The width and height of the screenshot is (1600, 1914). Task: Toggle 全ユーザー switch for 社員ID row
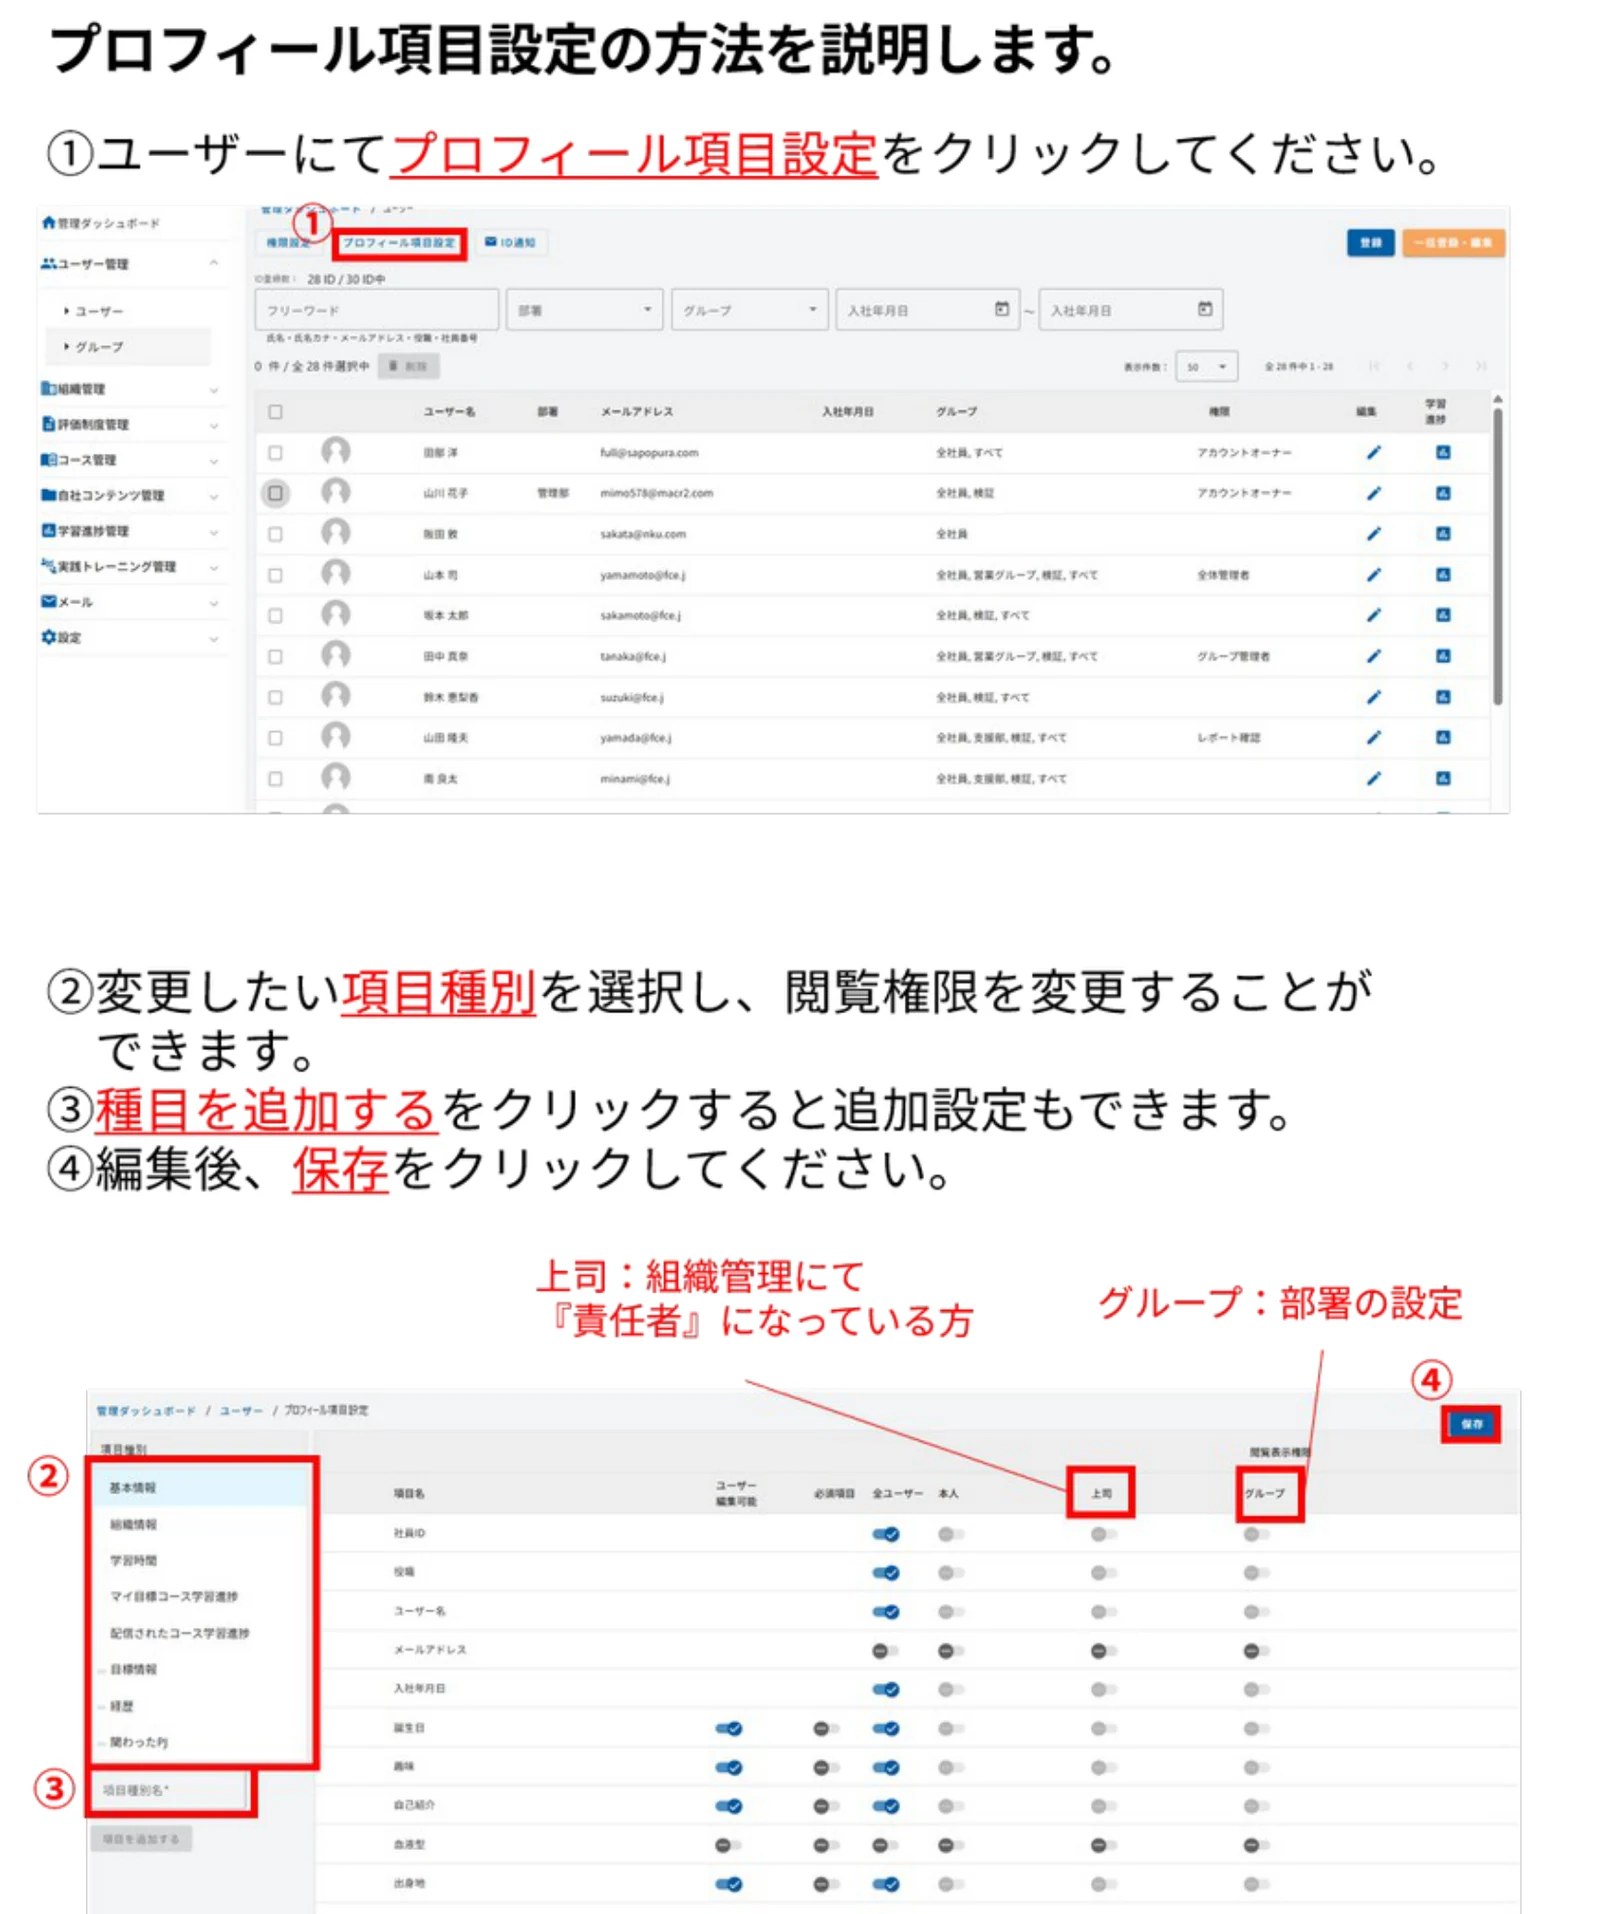[885, 1534]
